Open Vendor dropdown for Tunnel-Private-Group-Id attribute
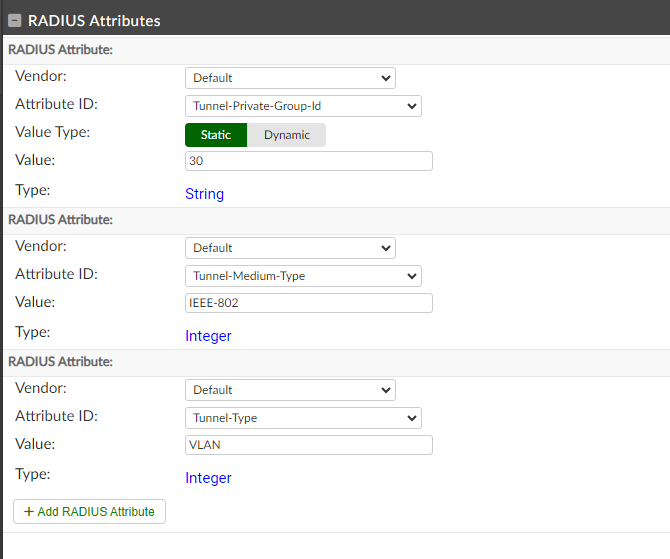 point(290,78)
